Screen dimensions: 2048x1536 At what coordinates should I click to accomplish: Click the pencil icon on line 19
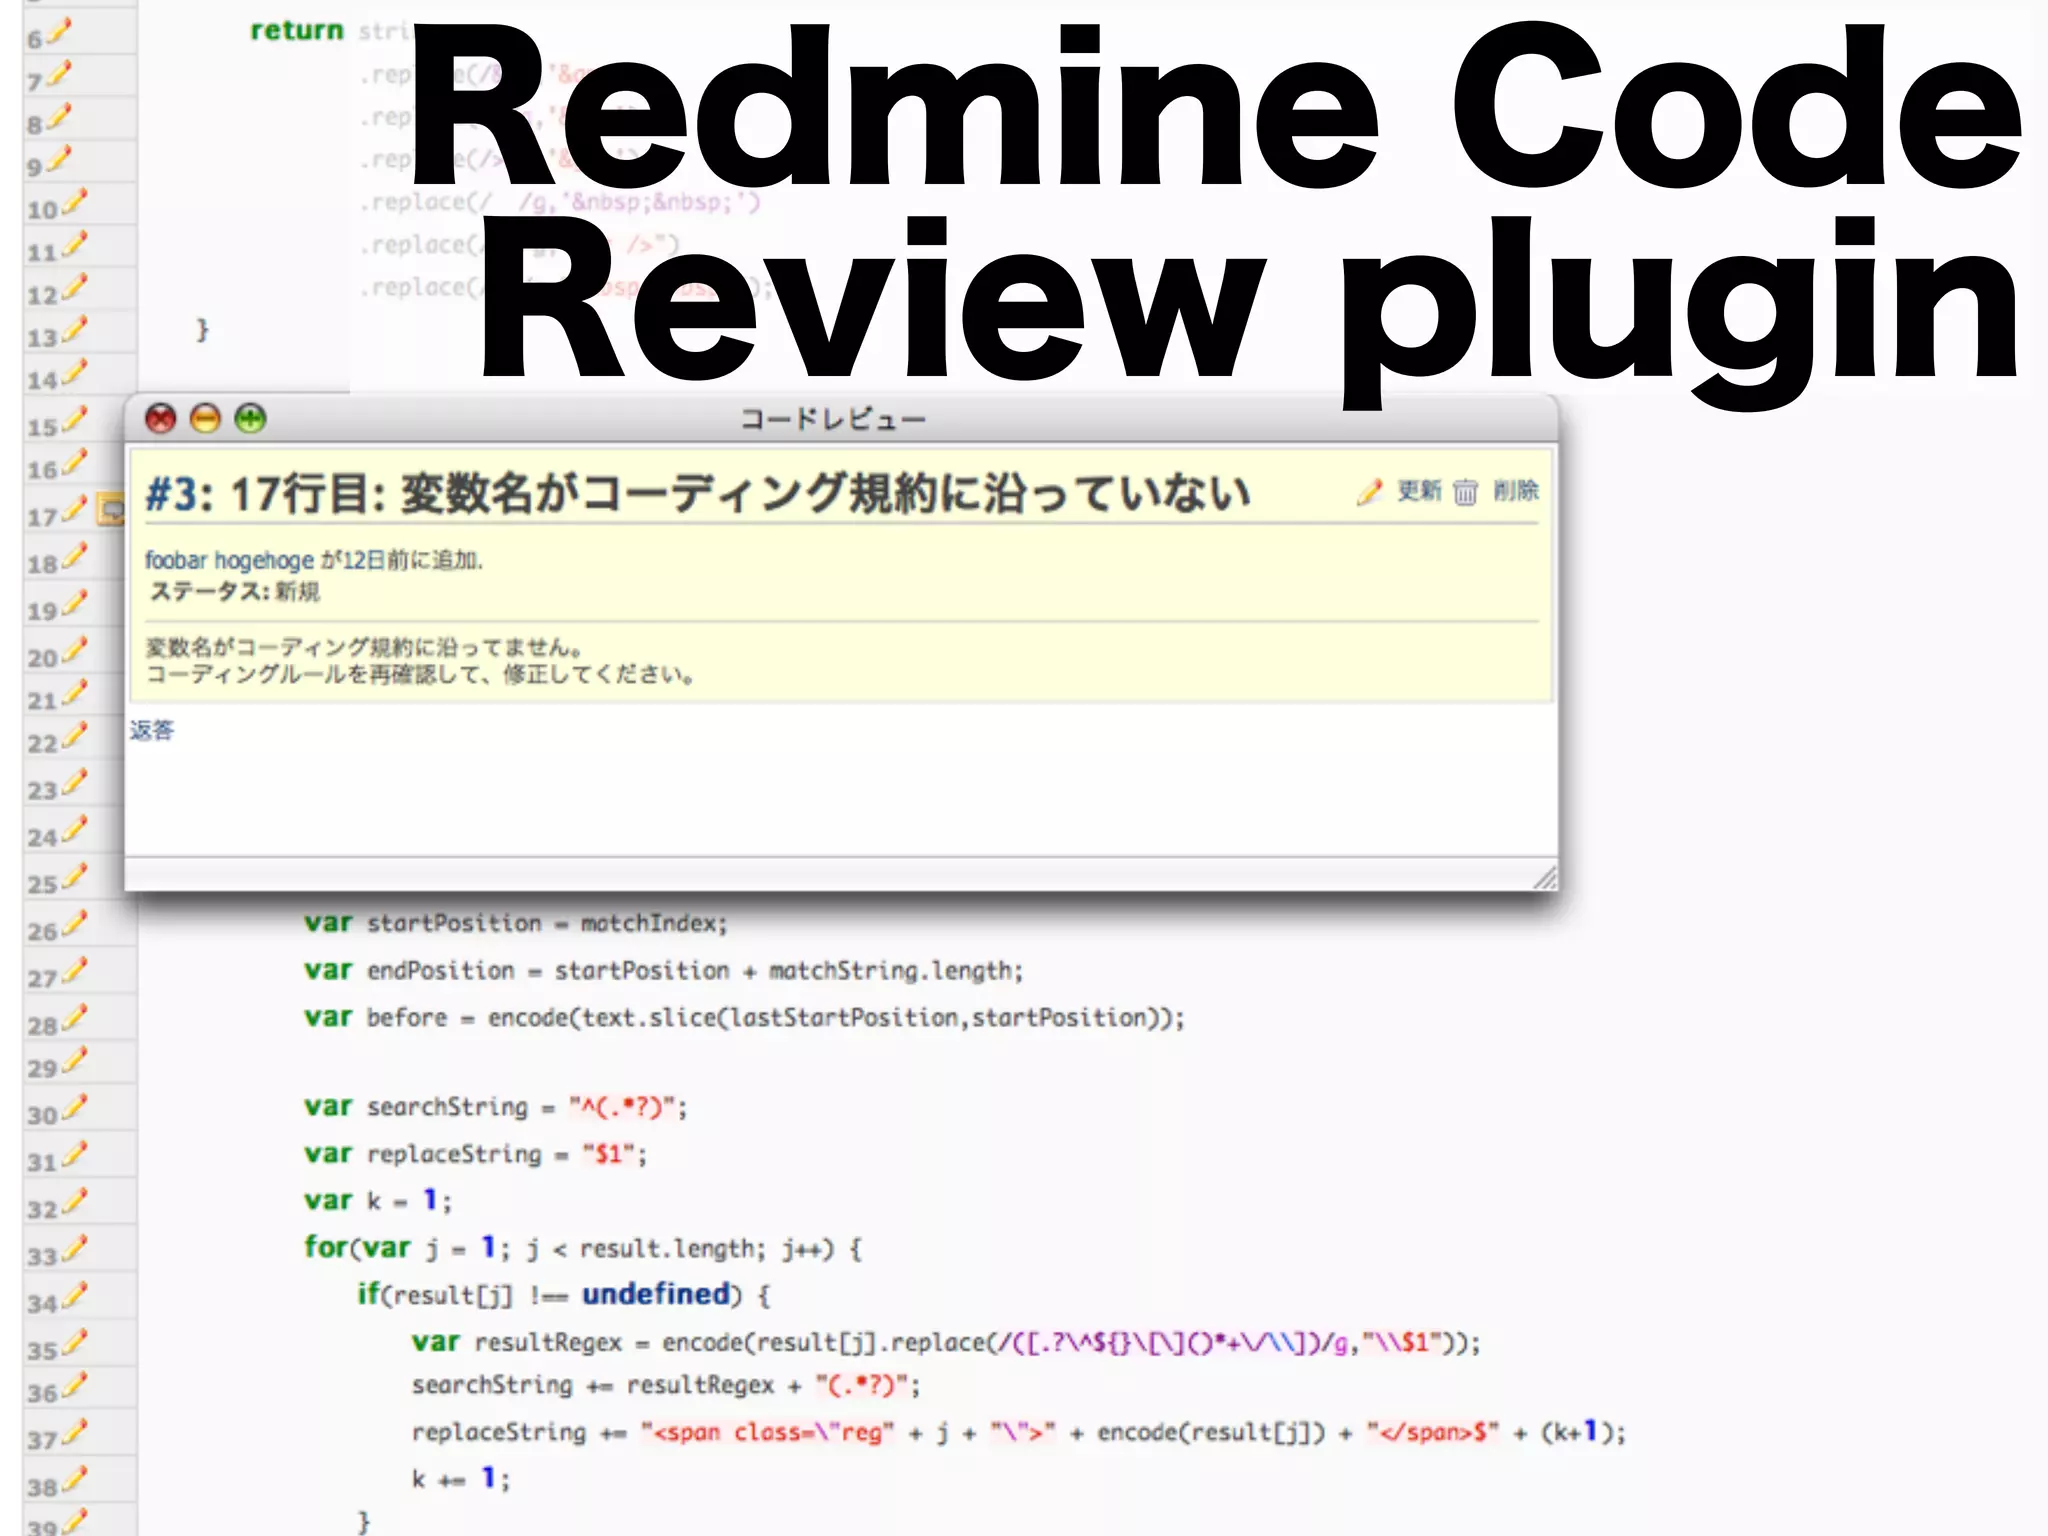(75, 603)
